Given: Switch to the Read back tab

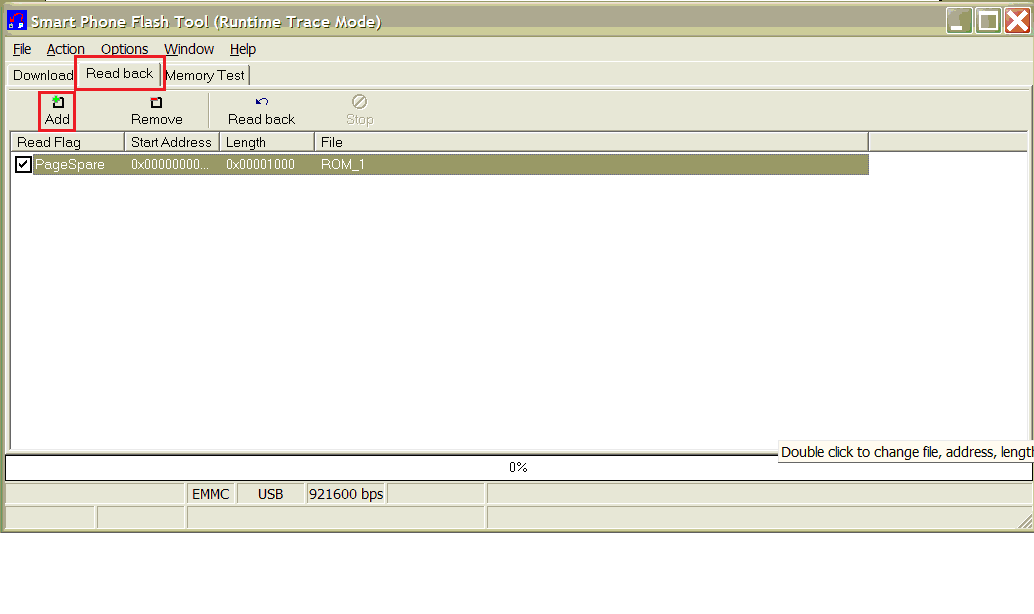Looking at the screenshot, I should 119,74.
